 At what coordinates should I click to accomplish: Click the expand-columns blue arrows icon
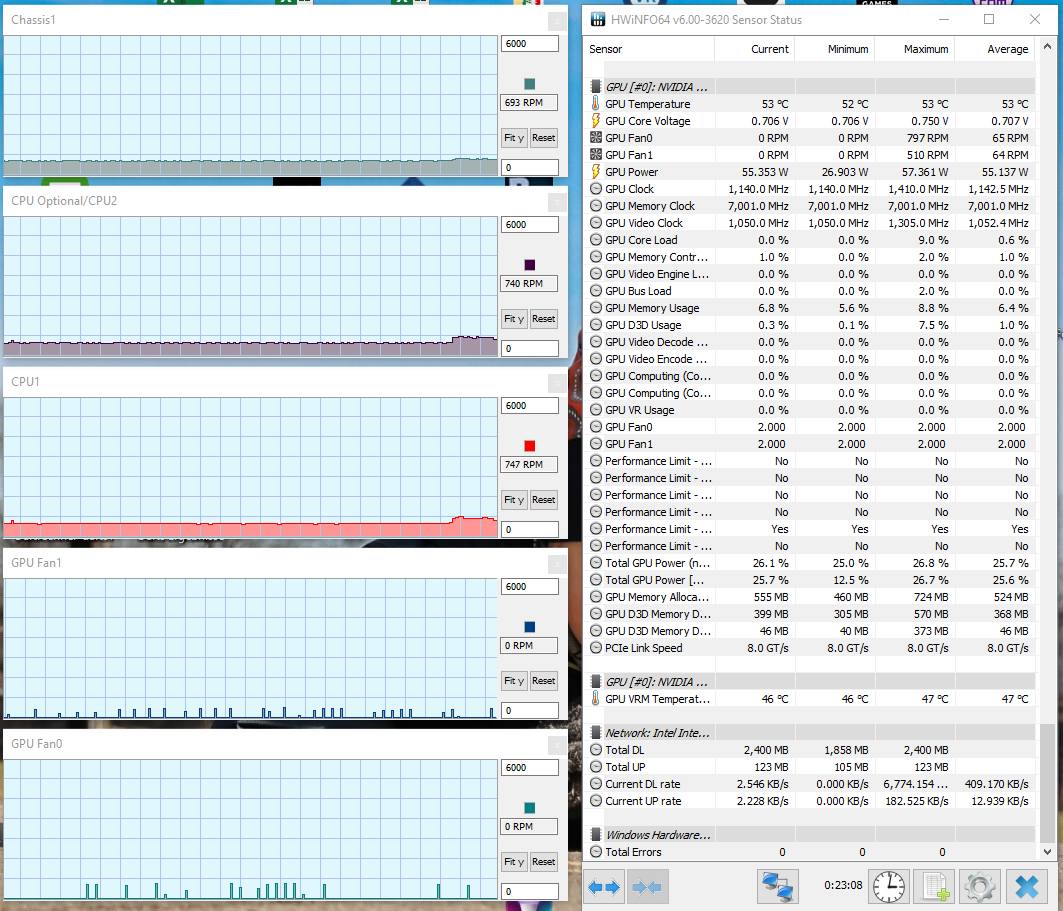603,887
